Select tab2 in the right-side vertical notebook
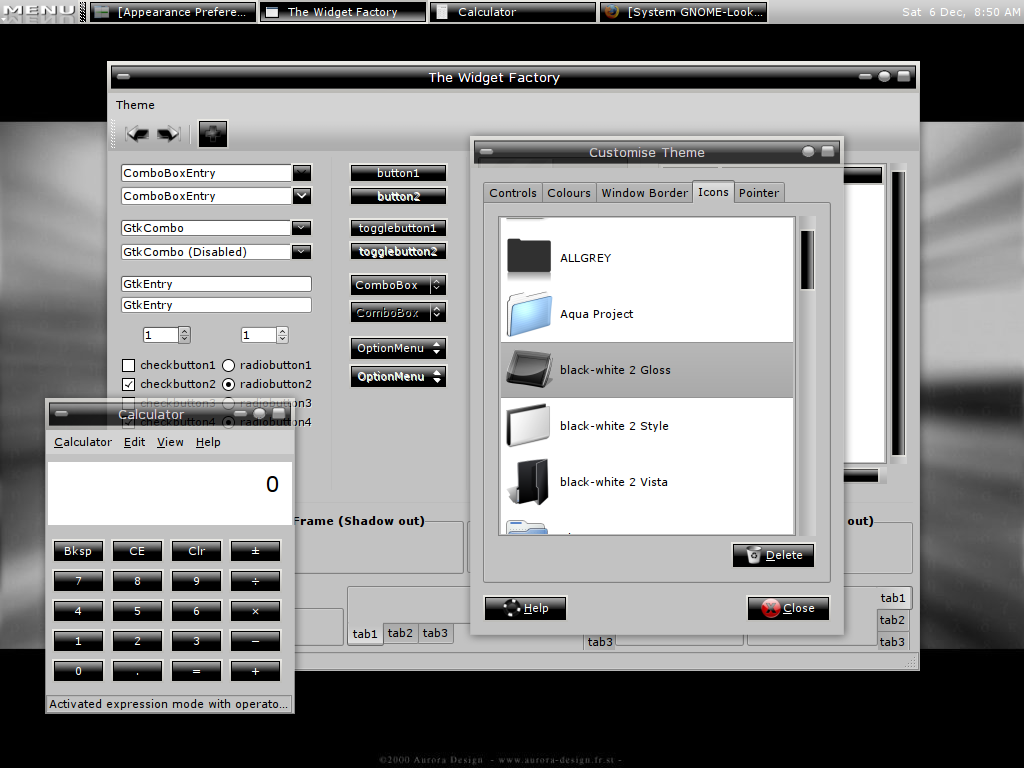The width and height of the screenshot is (1024, 768). (x=892, y=620)
